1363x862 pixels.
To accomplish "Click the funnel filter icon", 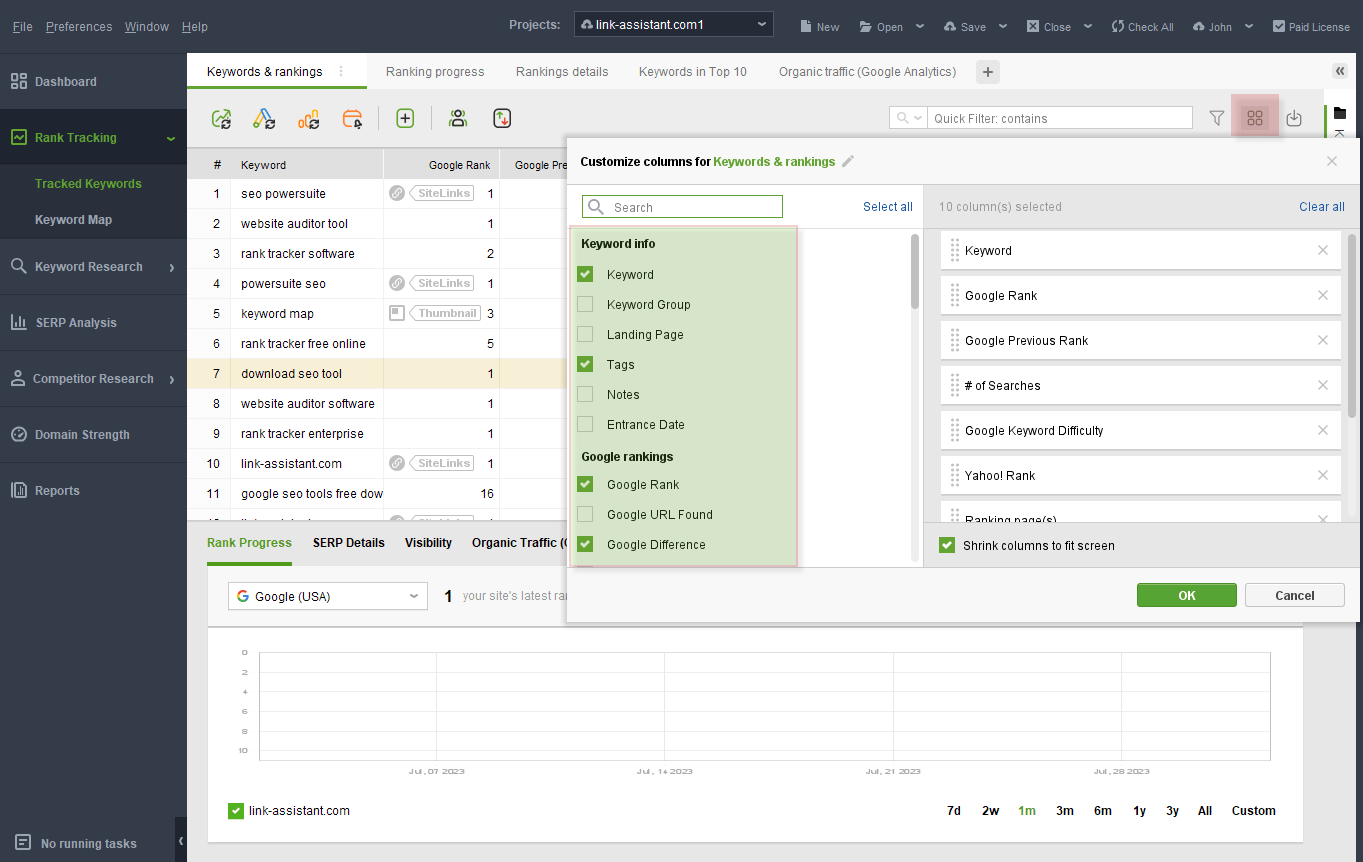I will click(x=1217, y=118).
